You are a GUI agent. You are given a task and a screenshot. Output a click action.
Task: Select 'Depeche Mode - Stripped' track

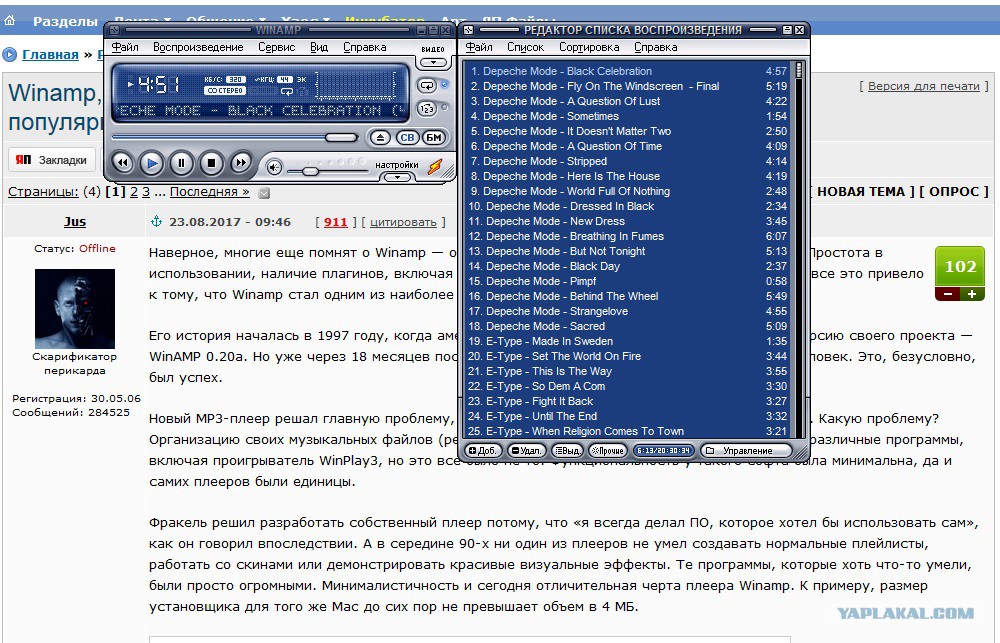click(x=628, y=161)
